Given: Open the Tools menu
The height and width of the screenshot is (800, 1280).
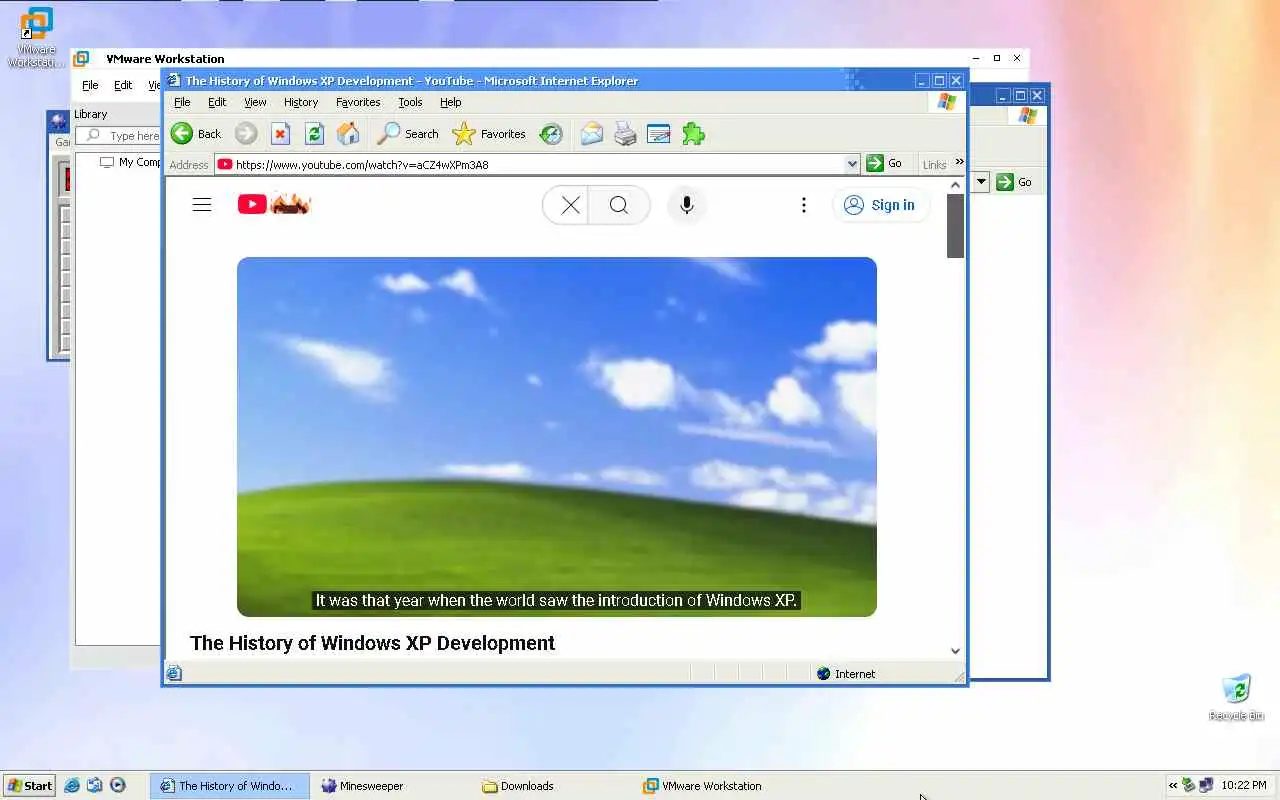Looking at the screenshot, I should click(410, 102).
